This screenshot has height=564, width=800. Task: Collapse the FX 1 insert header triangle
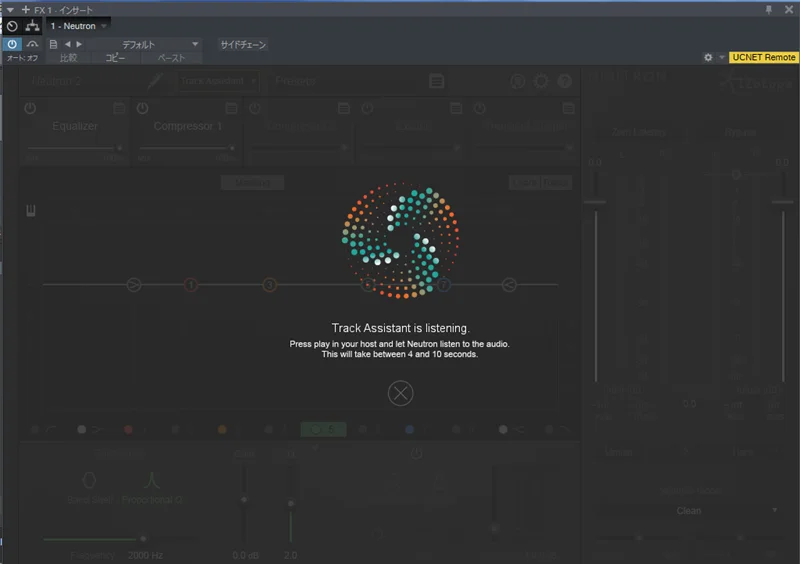coord(10,9)
